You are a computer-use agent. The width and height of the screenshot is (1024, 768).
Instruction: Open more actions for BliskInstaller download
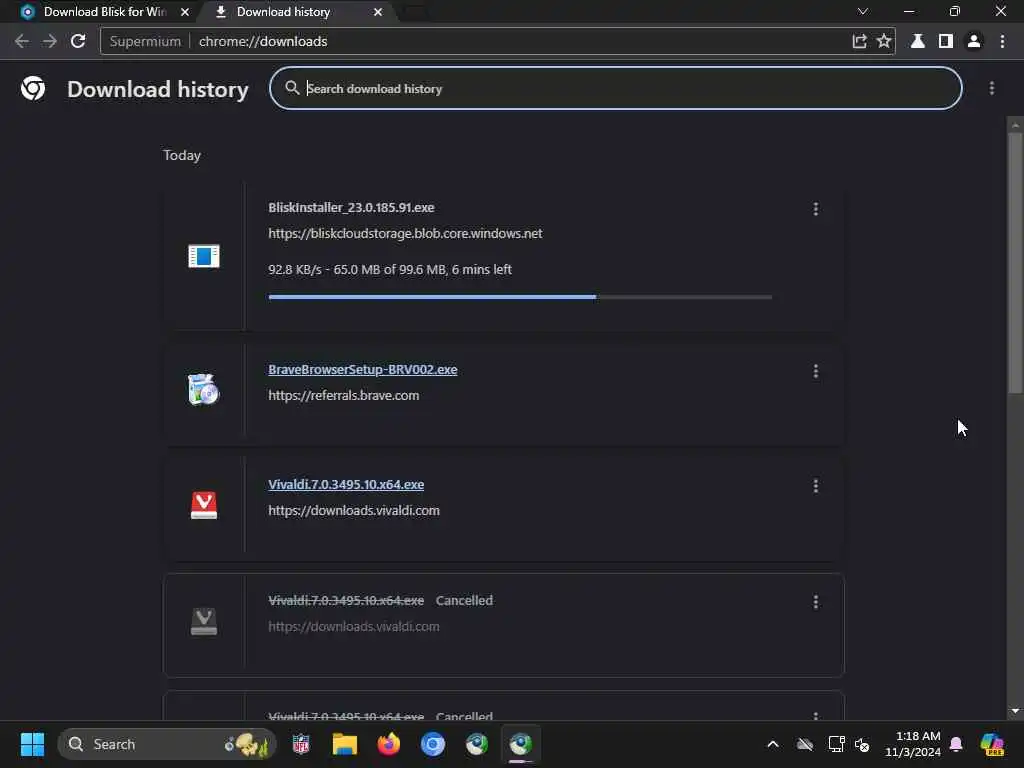pyautogui.click(x=816, y=209)
